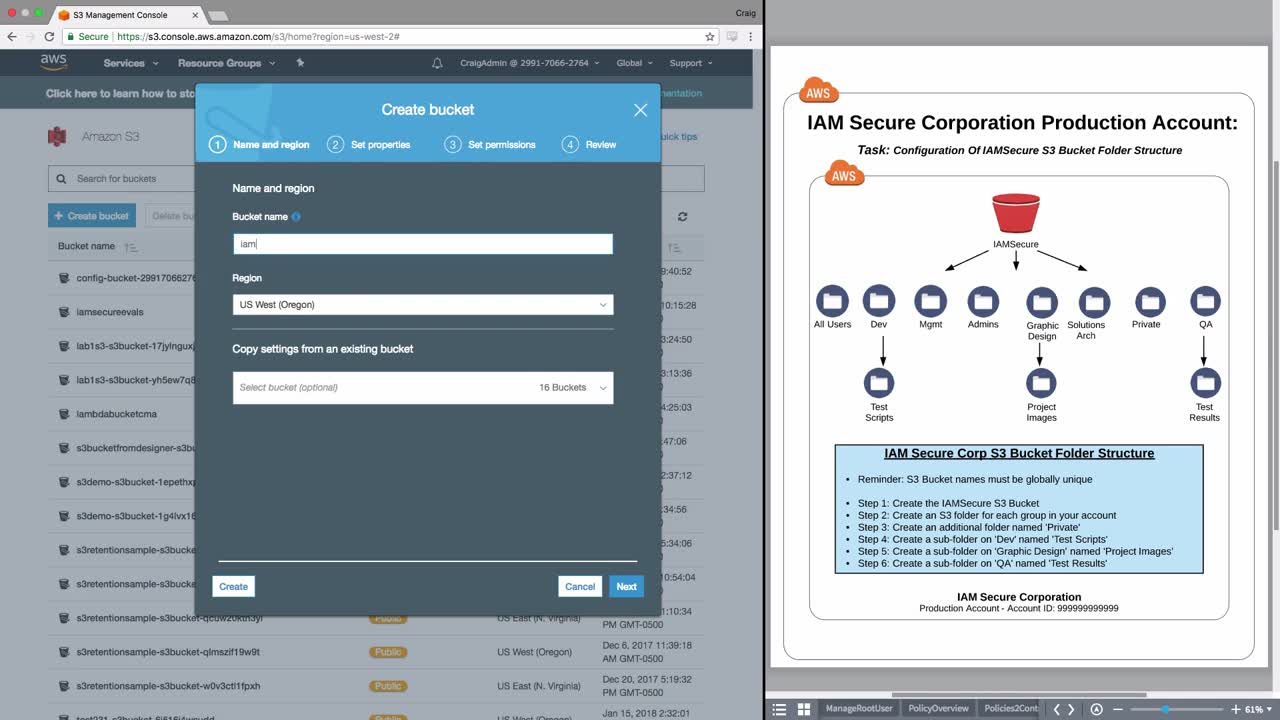Sort by Bucket name column icon
This screenshot has height=720, width=1280.
click(131, 247)
